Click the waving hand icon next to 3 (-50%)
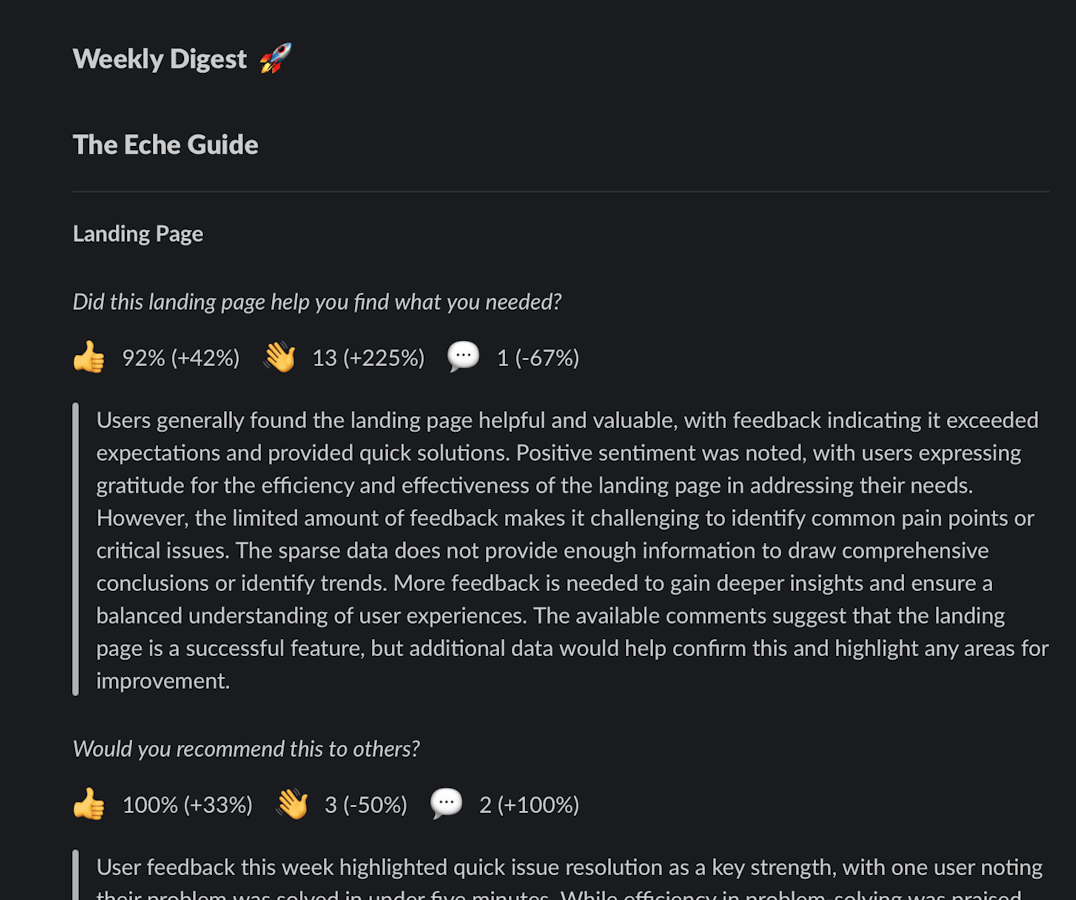This screenshot has height=900, width=1076. pyautogui.click(x=292, y=804)
